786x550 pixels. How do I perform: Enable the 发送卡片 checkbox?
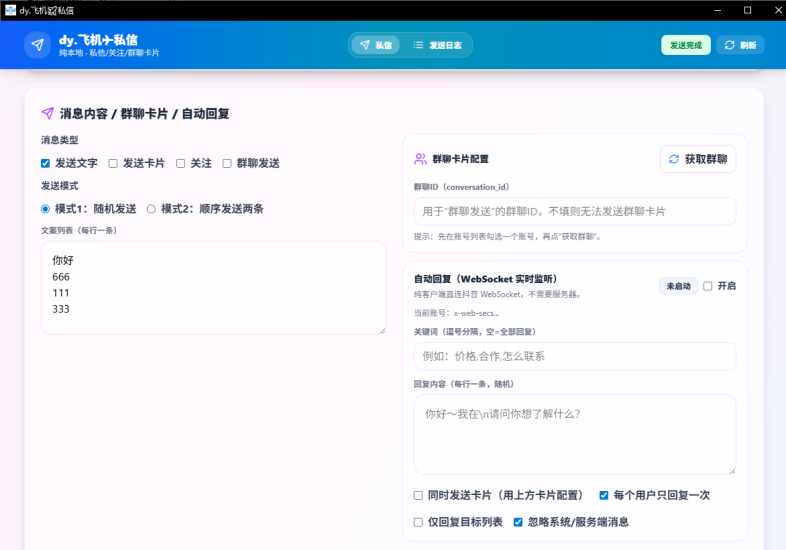[113, 163]
